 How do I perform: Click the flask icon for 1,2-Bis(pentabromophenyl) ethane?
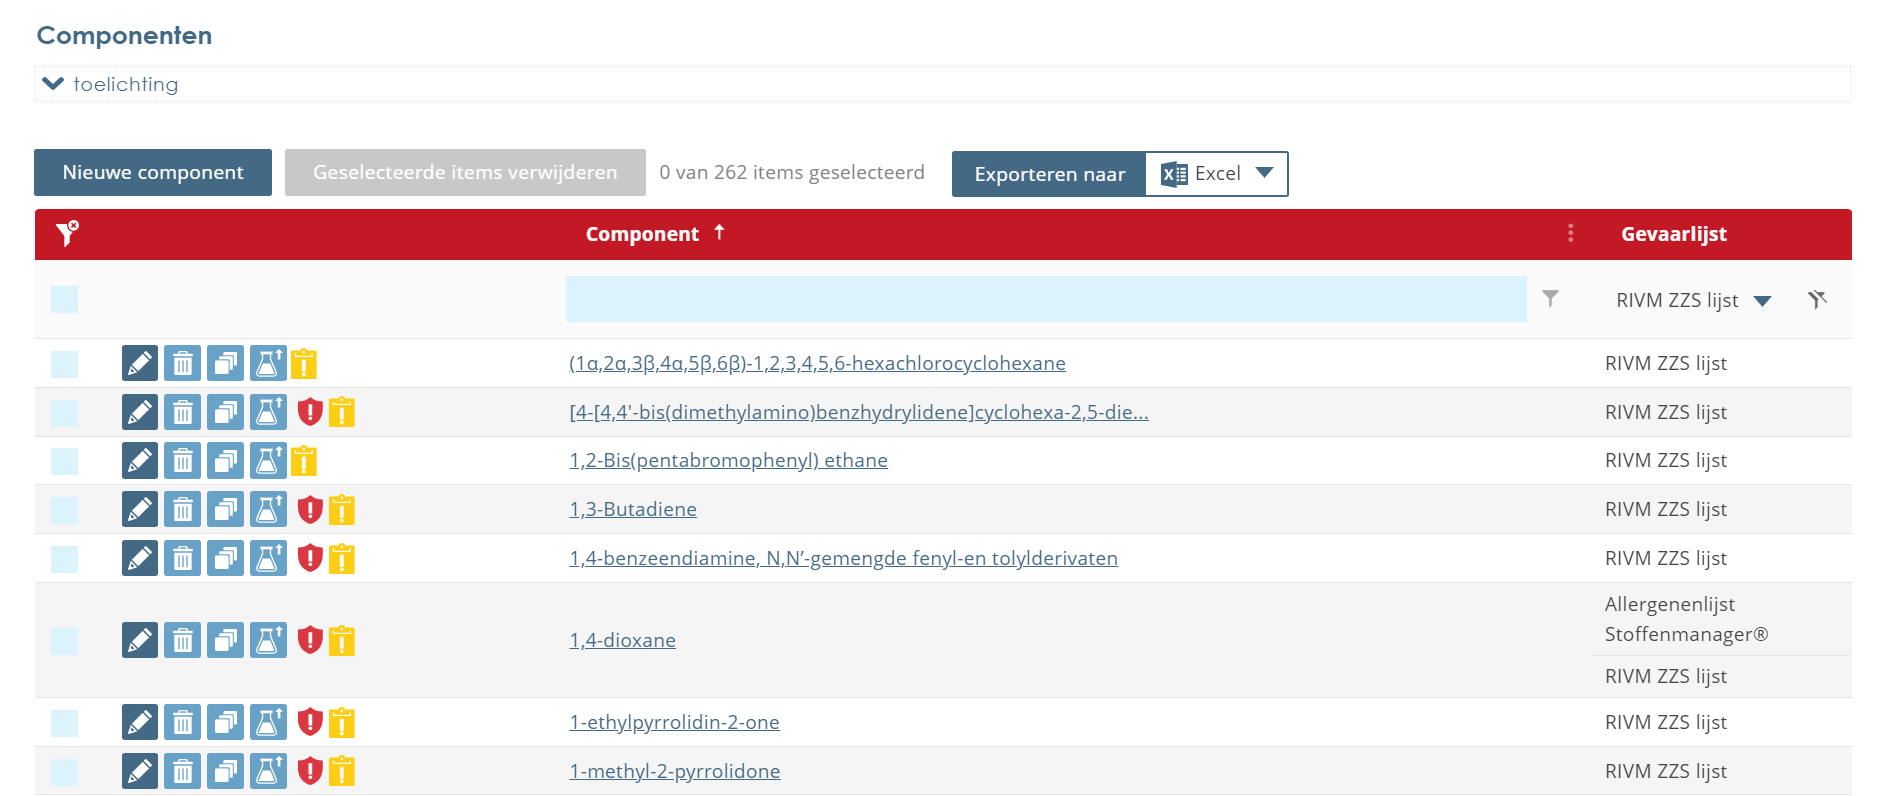[x=267, y=461]
